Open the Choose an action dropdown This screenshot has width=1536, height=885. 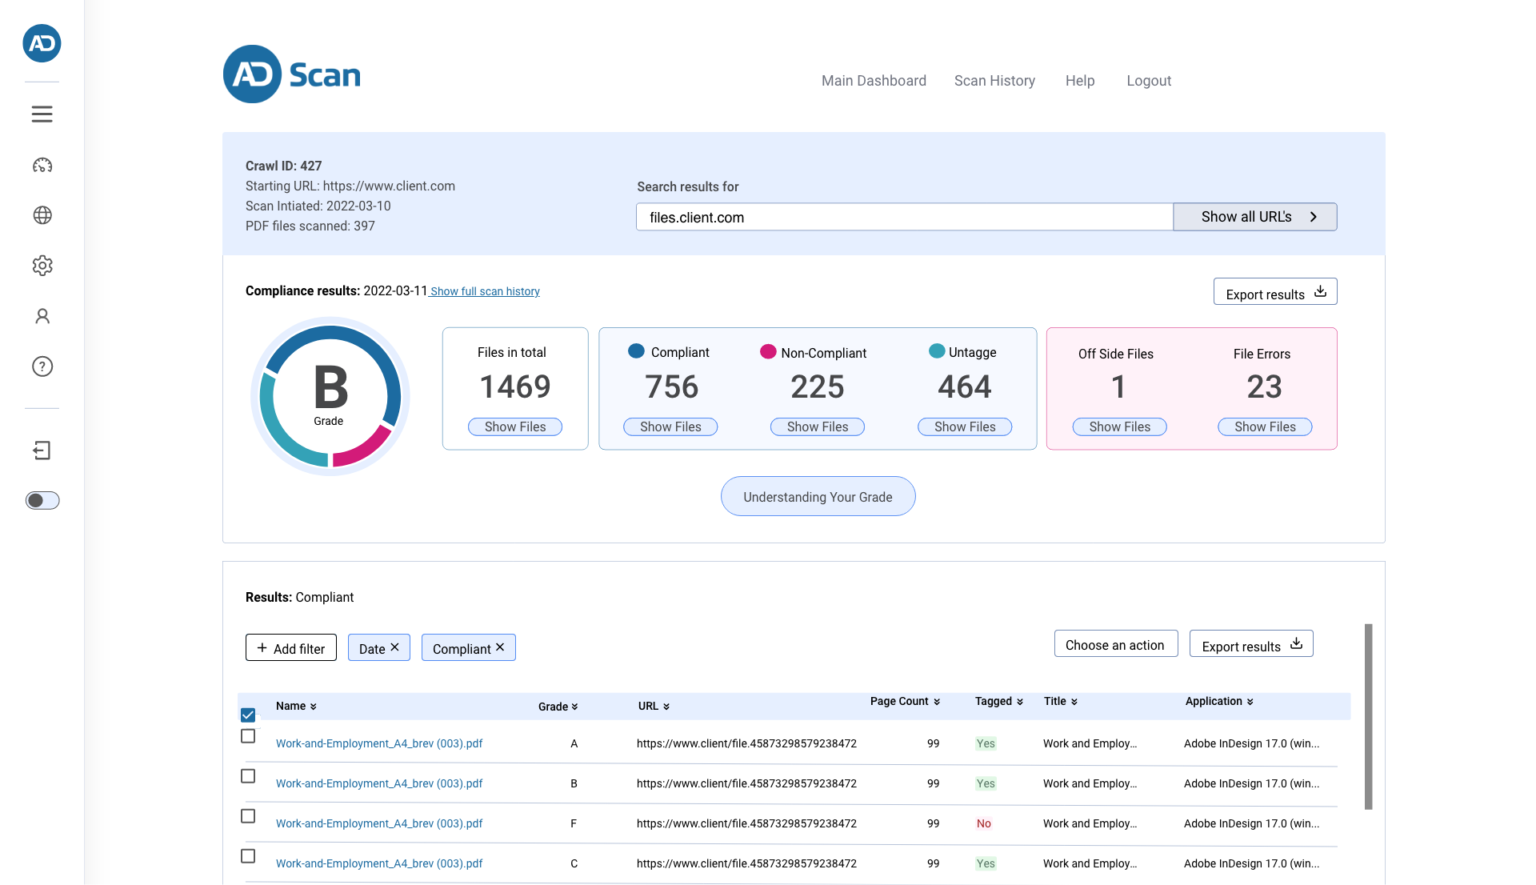(x=1115, y=645)
